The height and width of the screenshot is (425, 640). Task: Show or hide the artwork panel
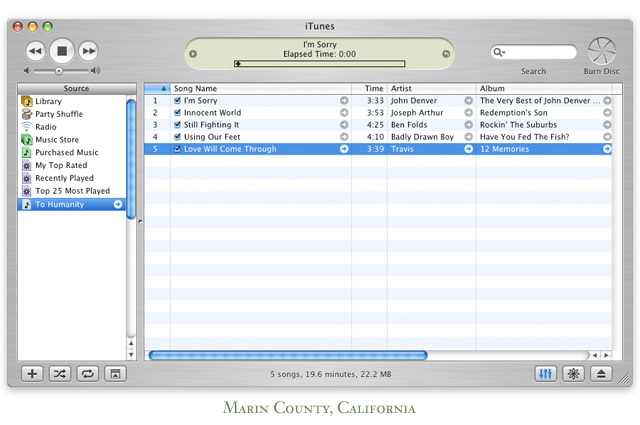coord(115,374)
